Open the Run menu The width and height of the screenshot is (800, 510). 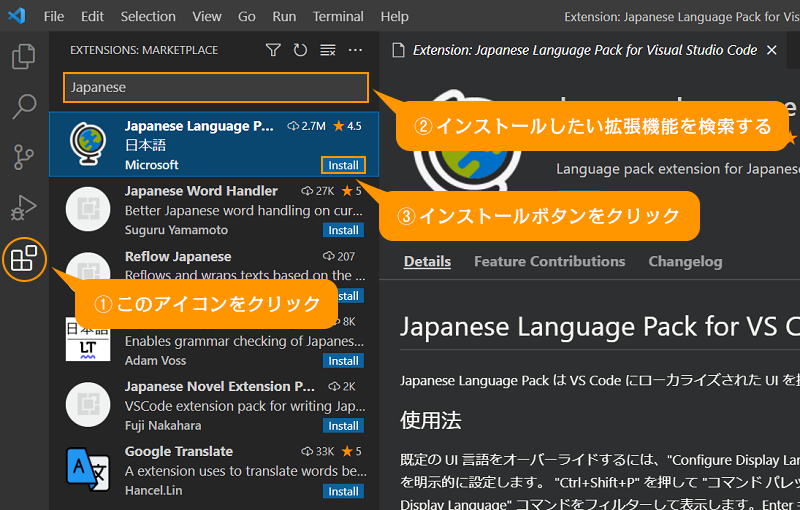pyautogui.click(x=284, y=16)
